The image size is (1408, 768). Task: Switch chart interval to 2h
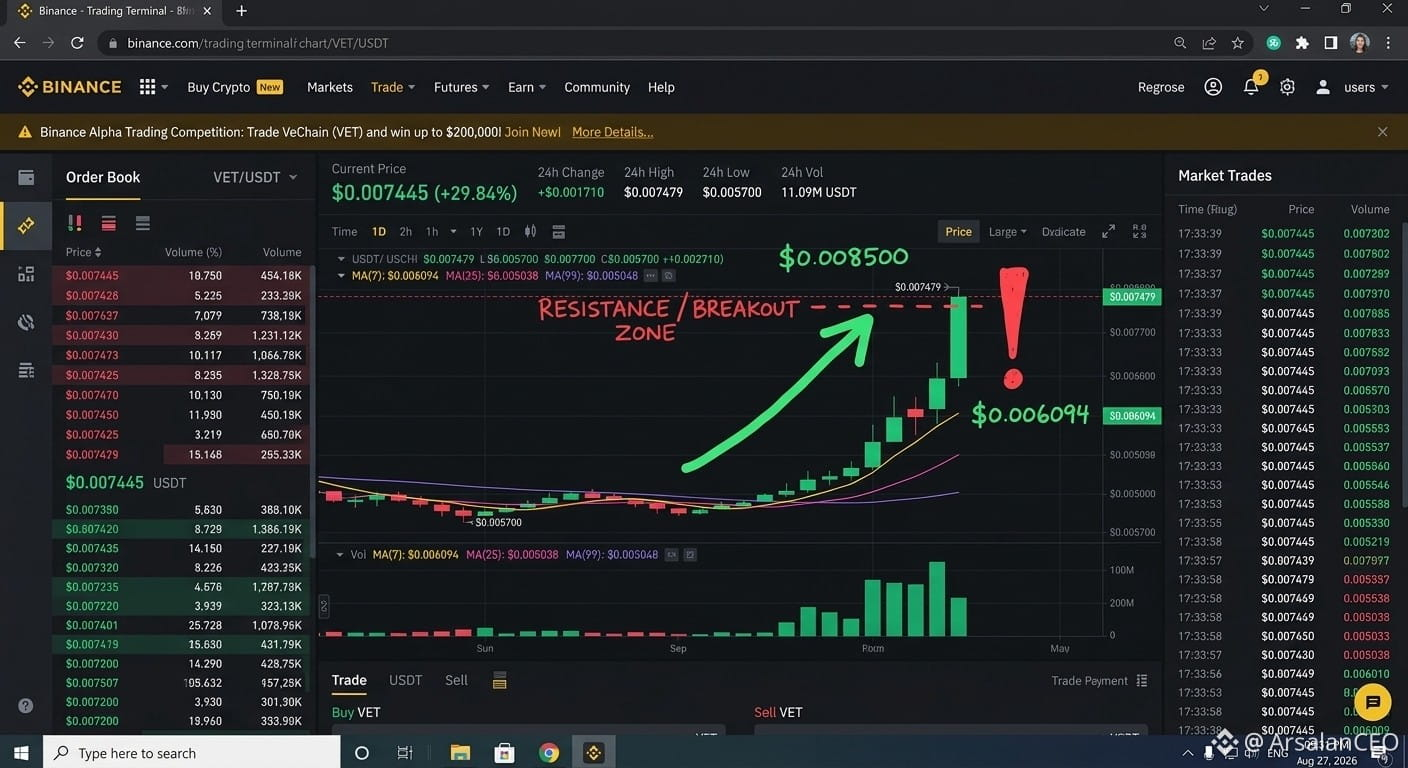406,231
